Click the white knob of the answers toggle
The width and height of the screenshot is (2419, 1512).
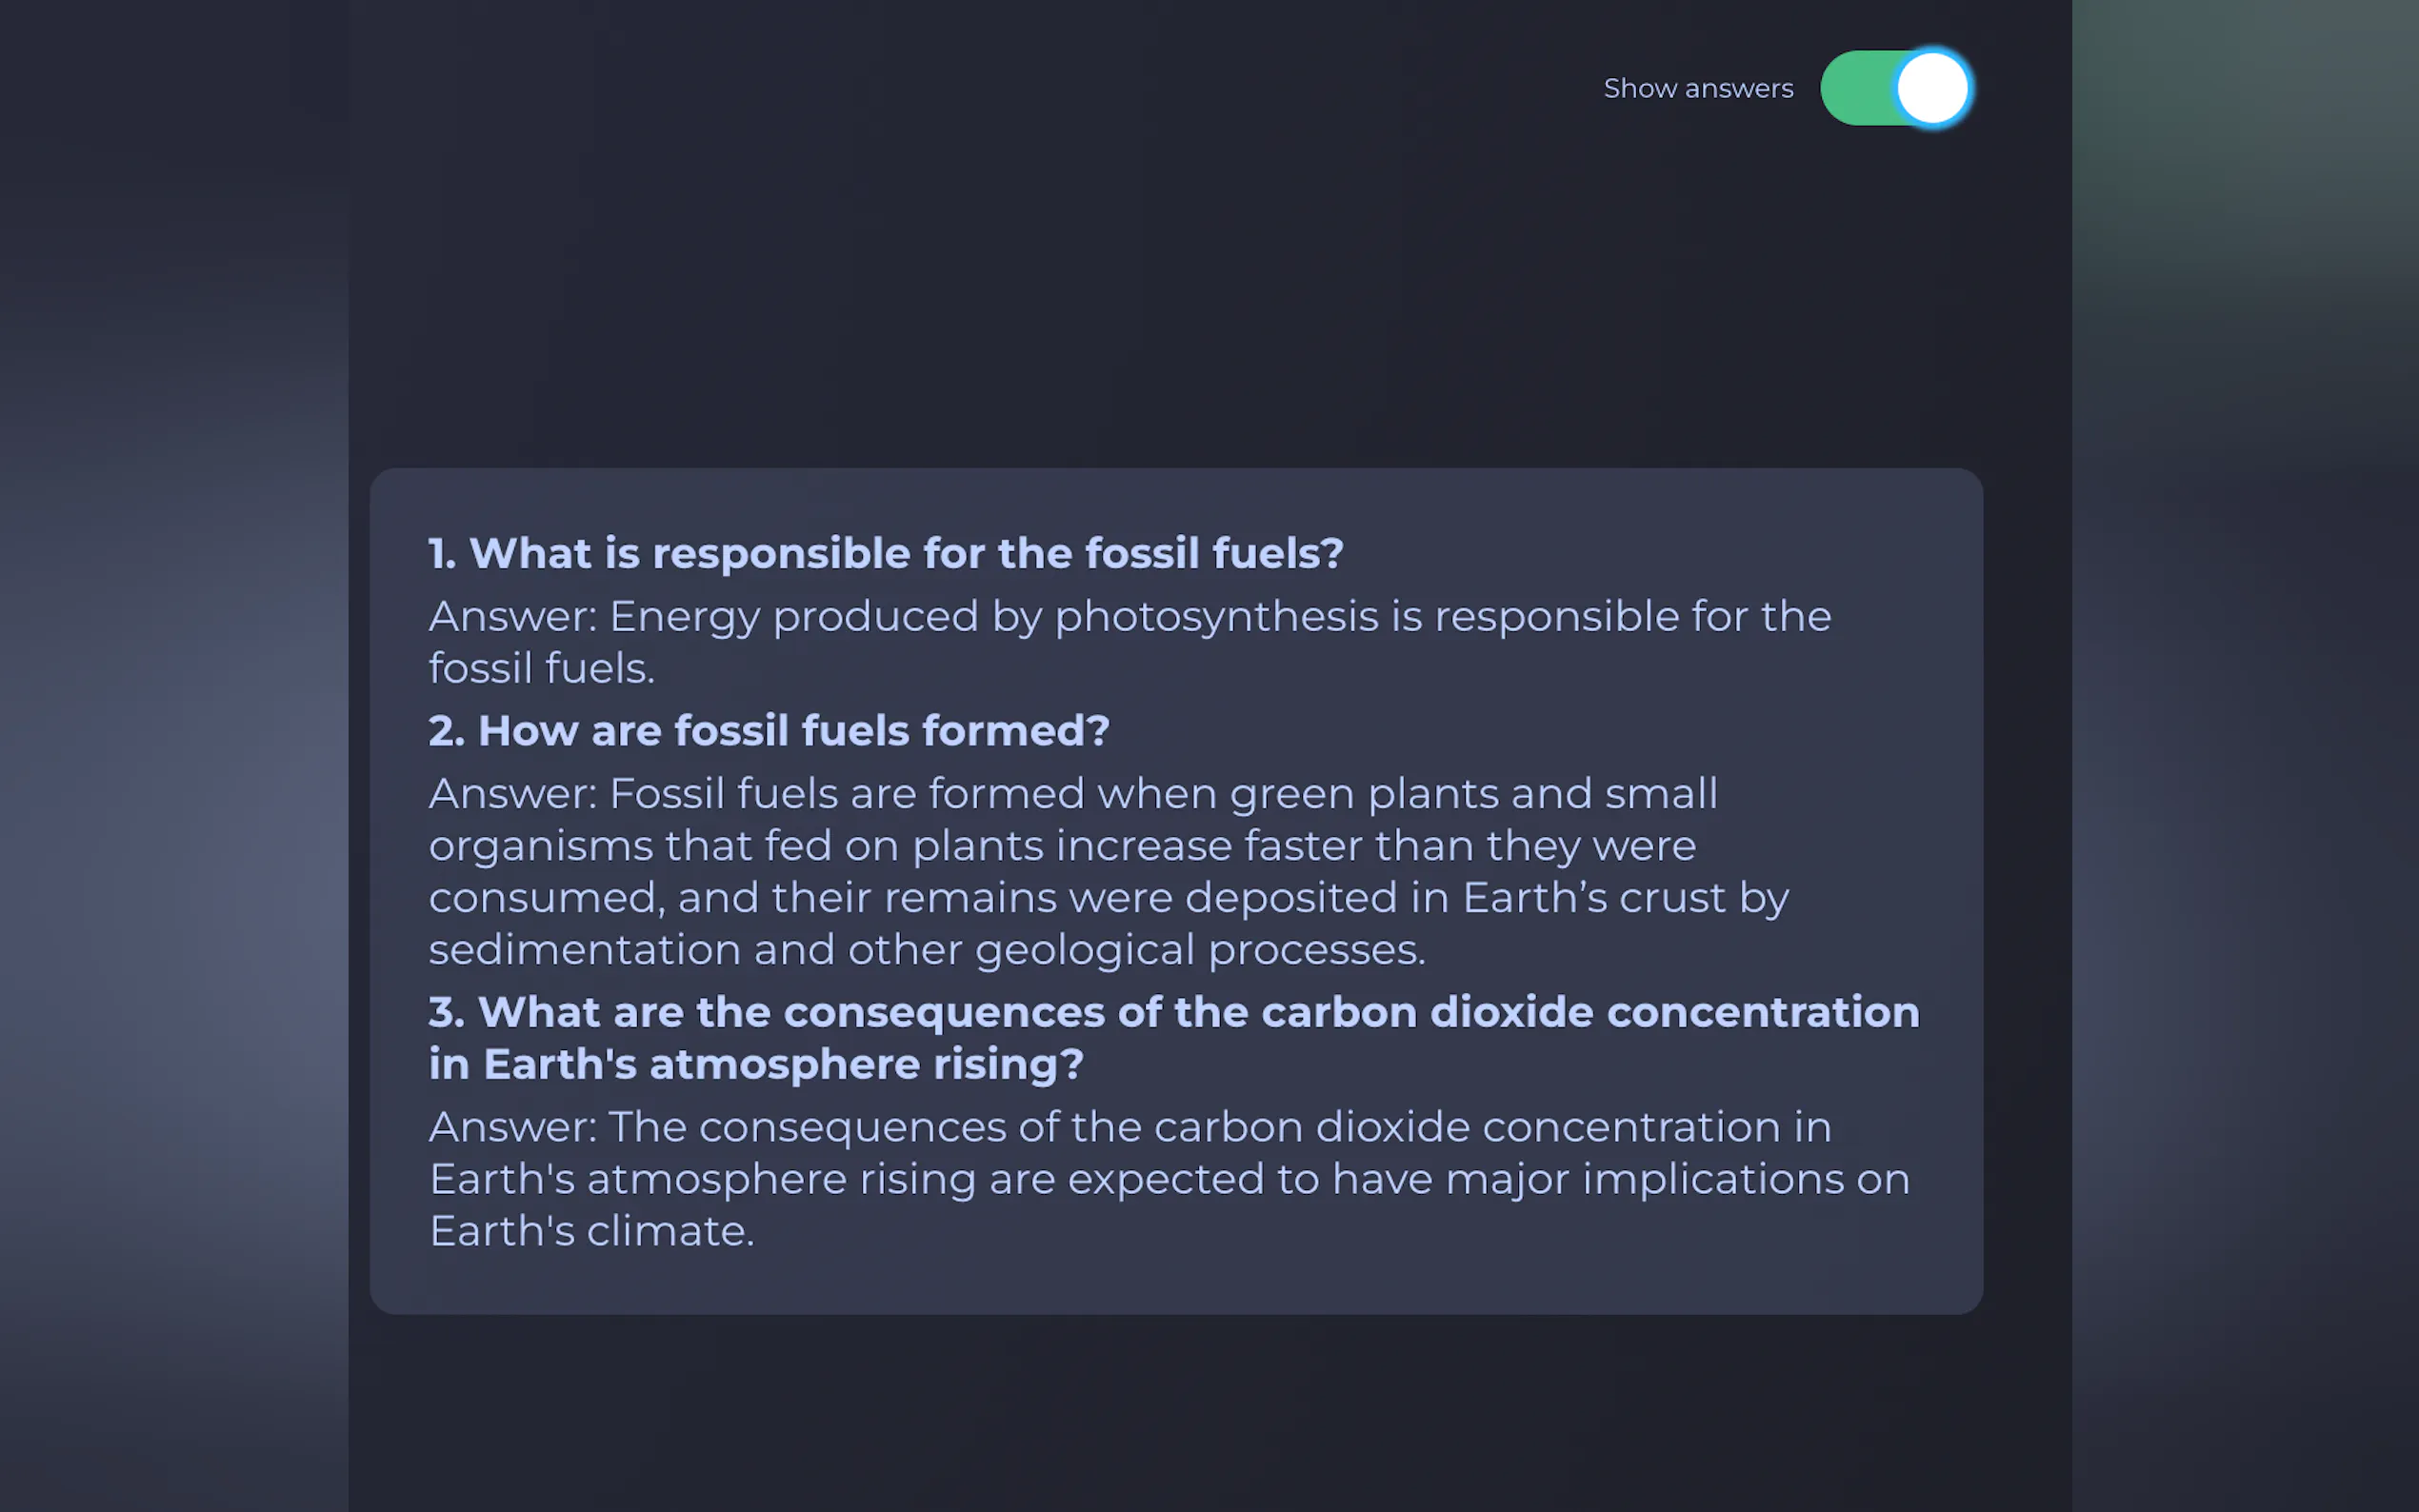(1932, 88)
